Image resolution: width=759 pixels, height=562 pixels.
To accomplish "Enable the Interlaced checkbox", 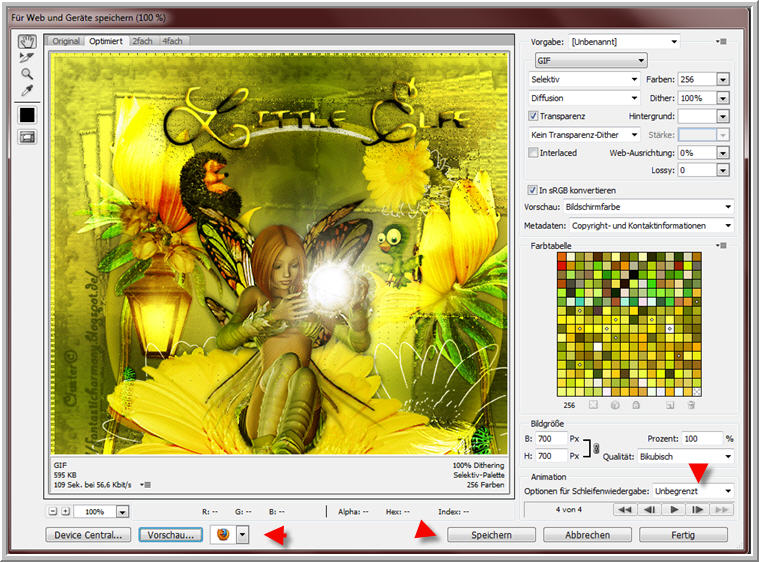I will [533, 152].
